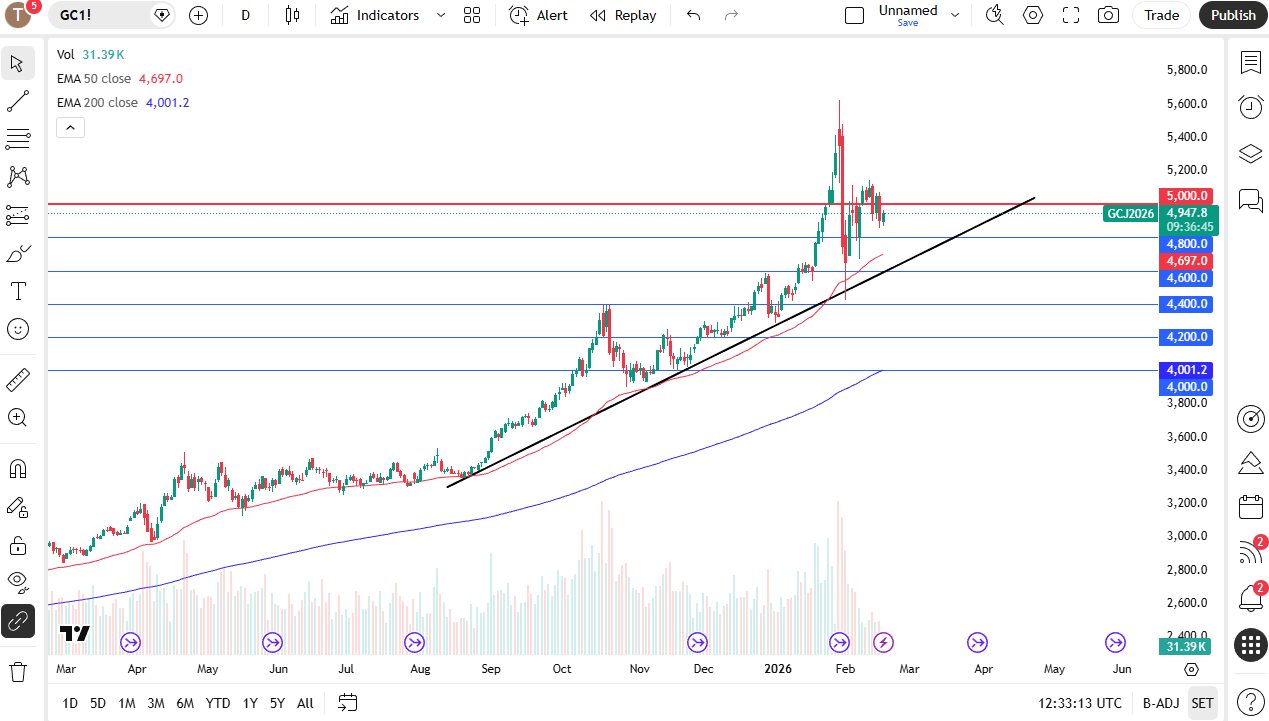Screen dimensions: 1269x721
Task: Choose the chart layout square icon
Action: click(x=854, y=15)
